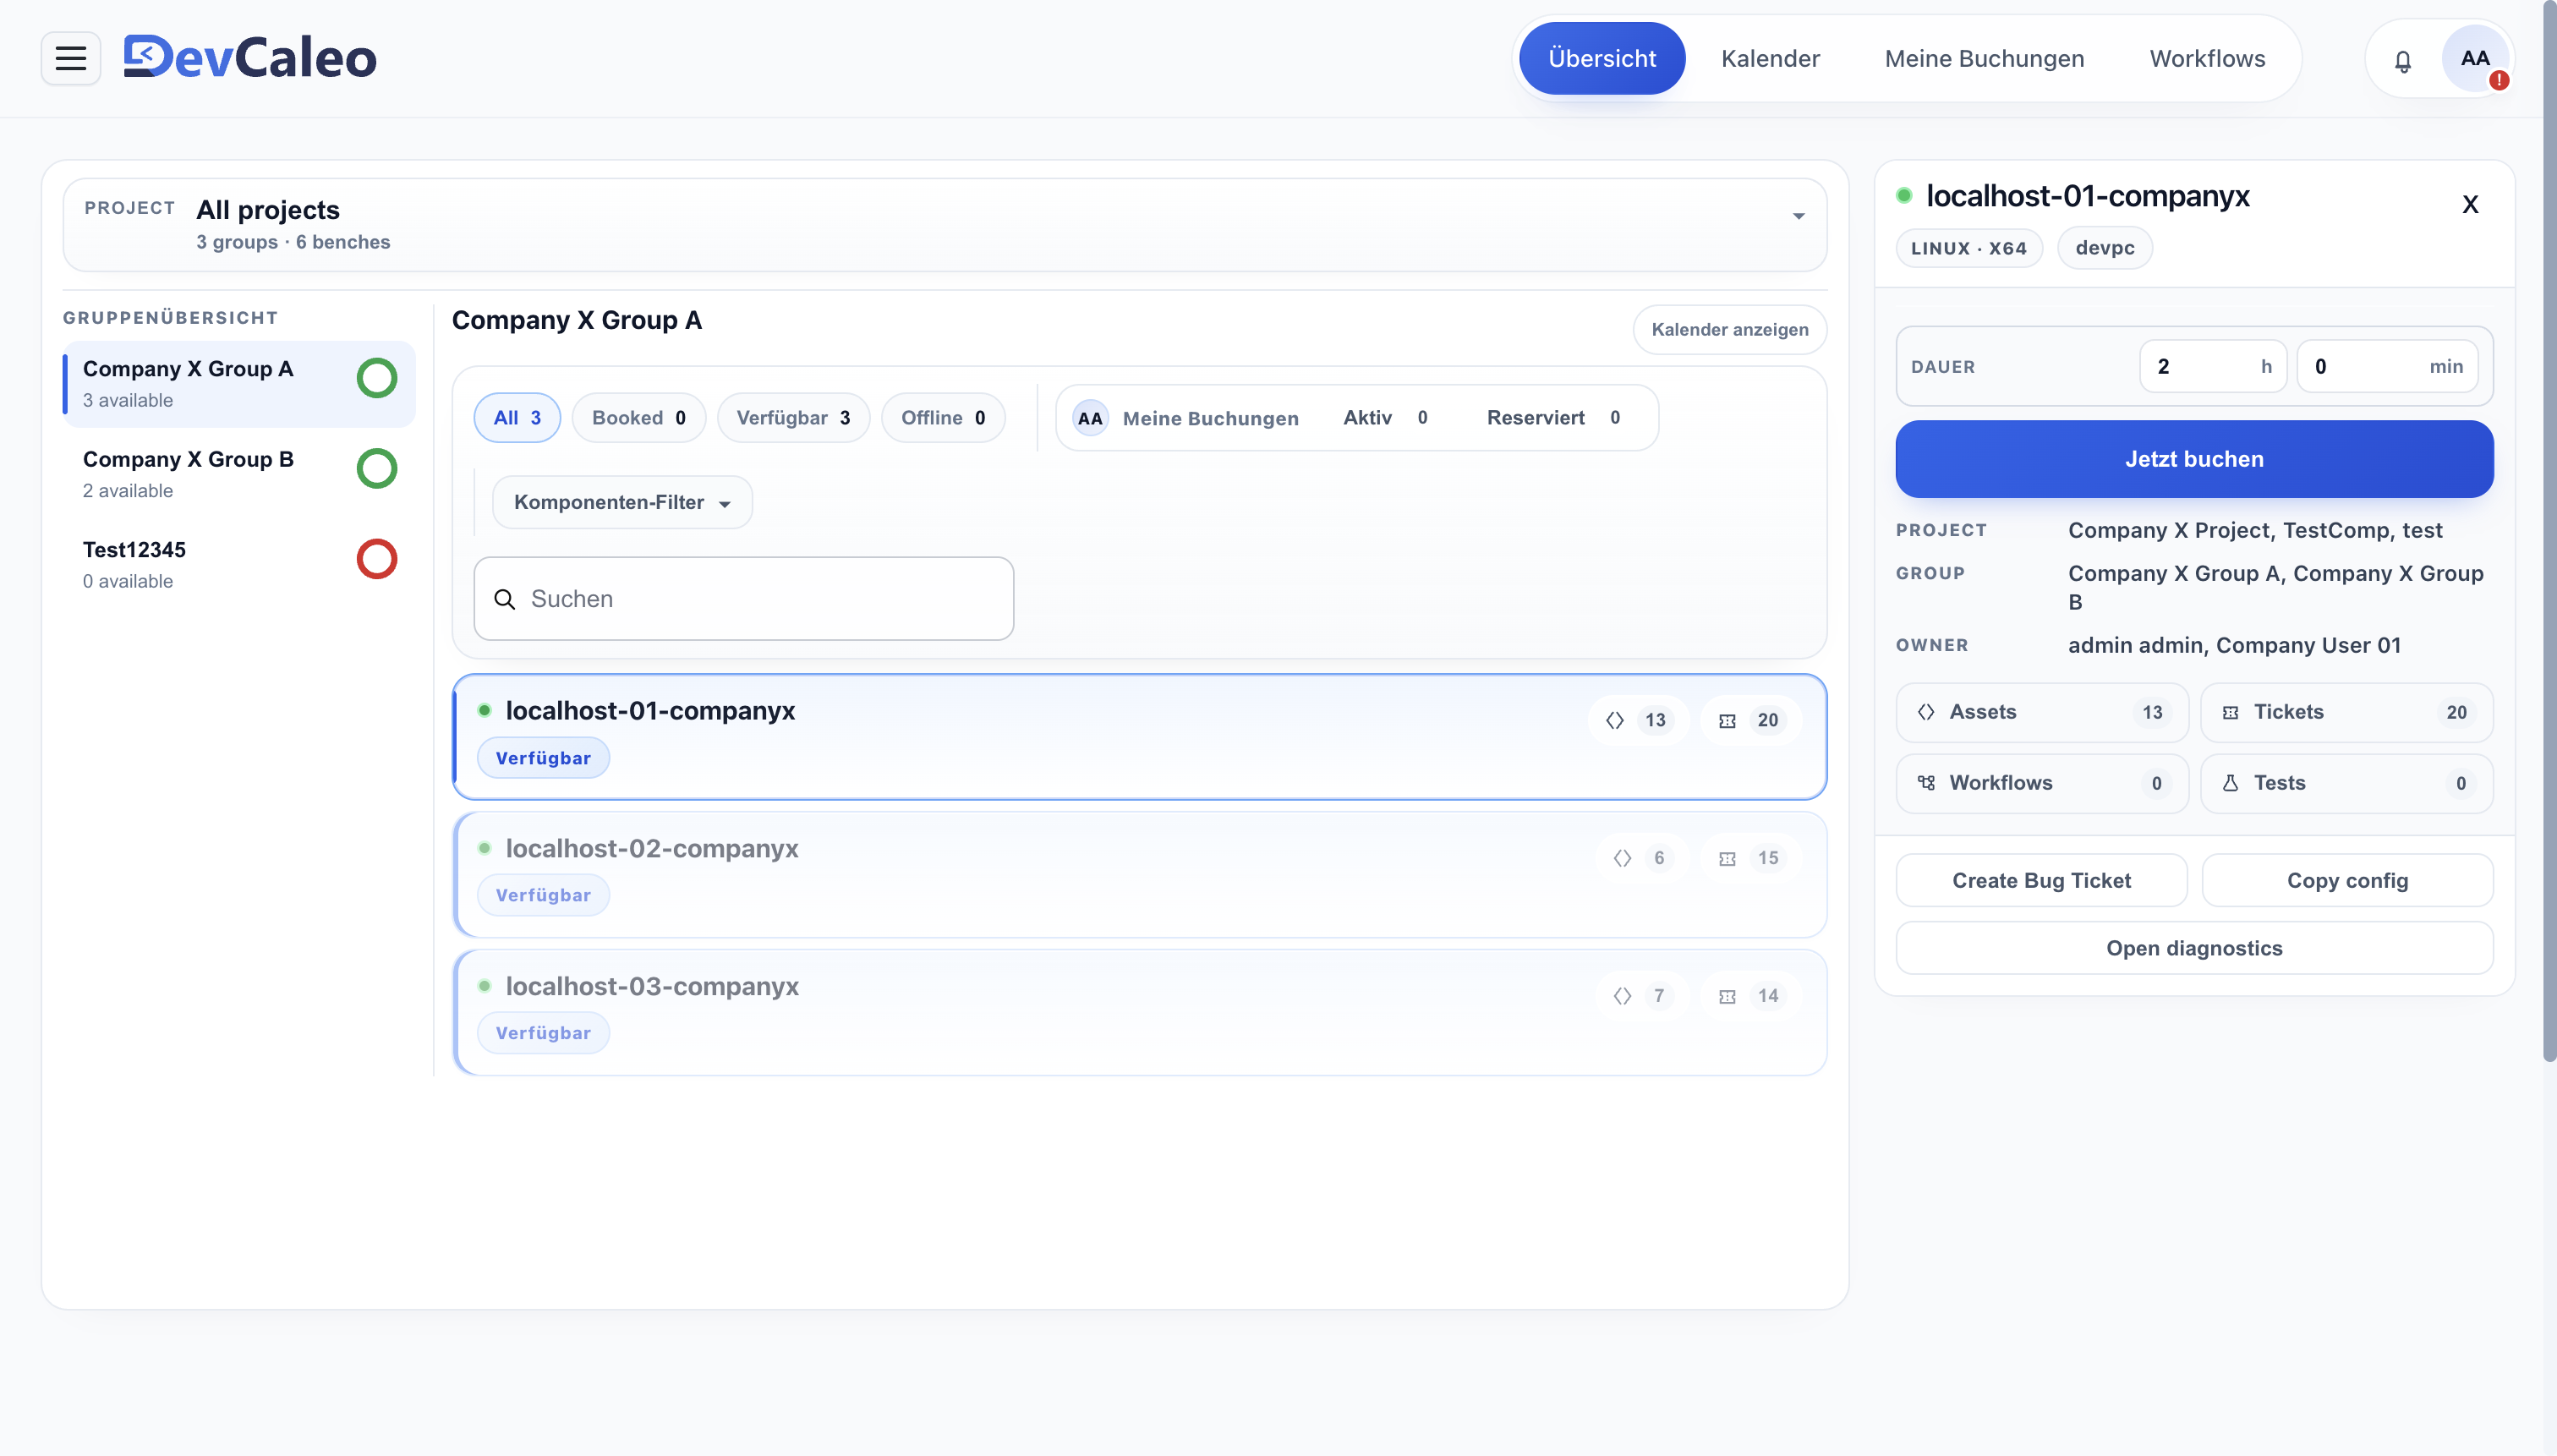Switch to the Kalender tab

pyautogui.click(x=1770, y=58)
